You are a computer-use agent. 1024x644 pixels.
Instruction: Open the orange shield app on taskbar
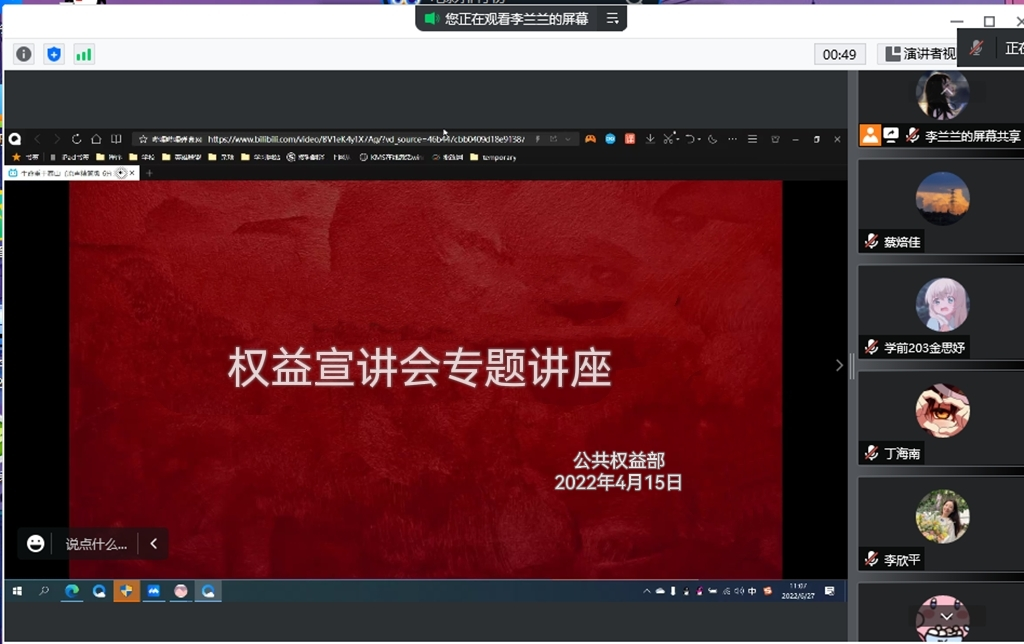click(126, 591)
